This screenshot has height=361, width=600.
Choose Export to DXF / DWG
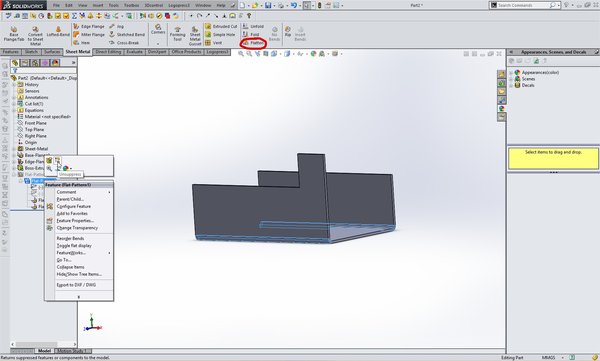pyautogui.click(x=76, y=285)
